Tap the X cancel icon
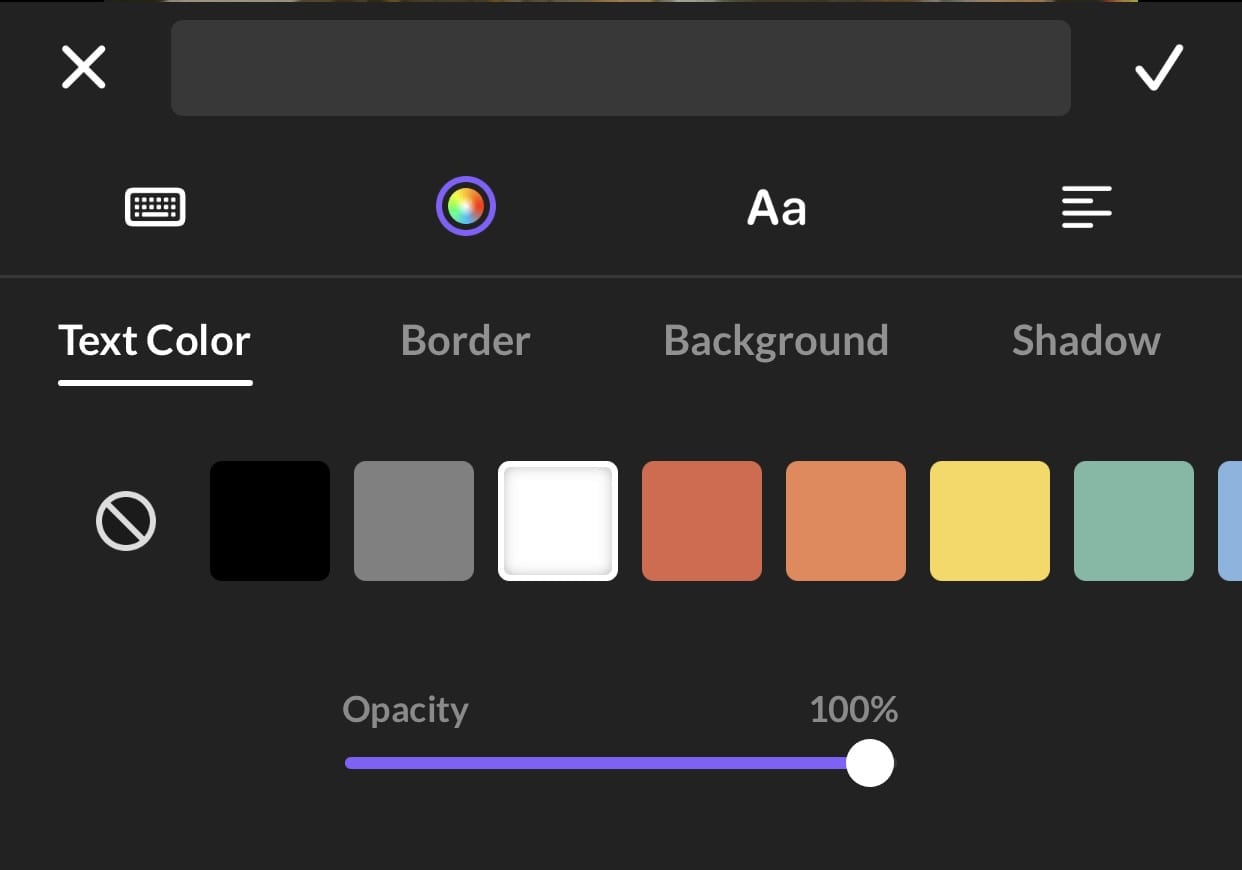The width and height of the screenshot is (1242, 870). [84, 68]
